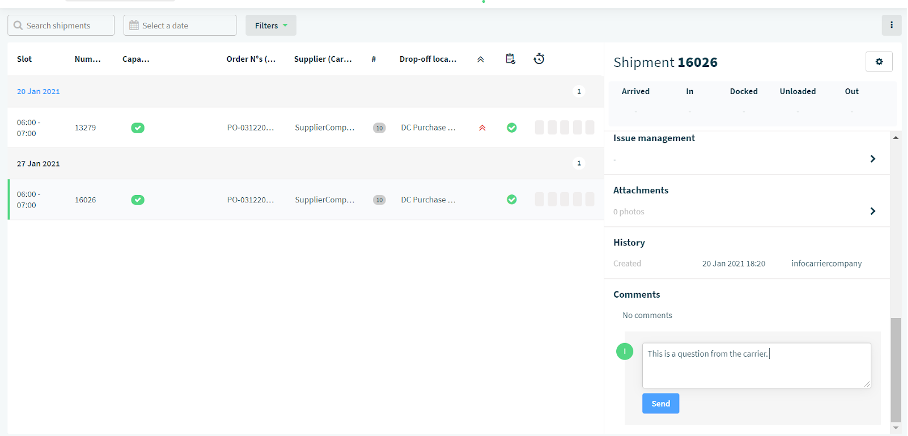Image resolution: width=908 pixels, height=436 pixels.
Task: Click the detail panel scrollbar thumb
Action: tap(896, 371)
